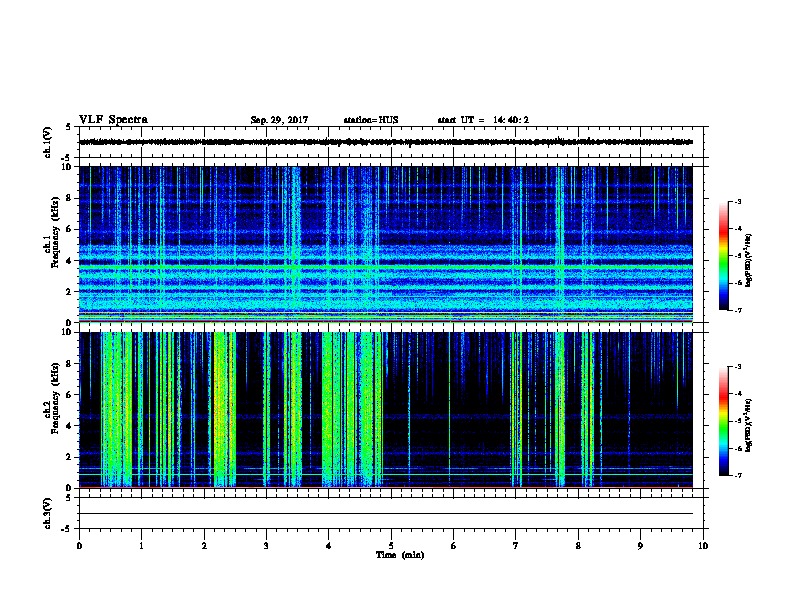Click the "ch.3(V)" axis label
Screen dimensions: 792x612
[x=48, y=513]
